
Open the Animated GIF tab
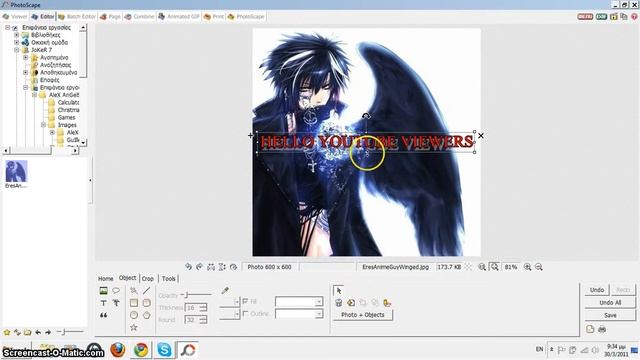(x=178, y=17)
